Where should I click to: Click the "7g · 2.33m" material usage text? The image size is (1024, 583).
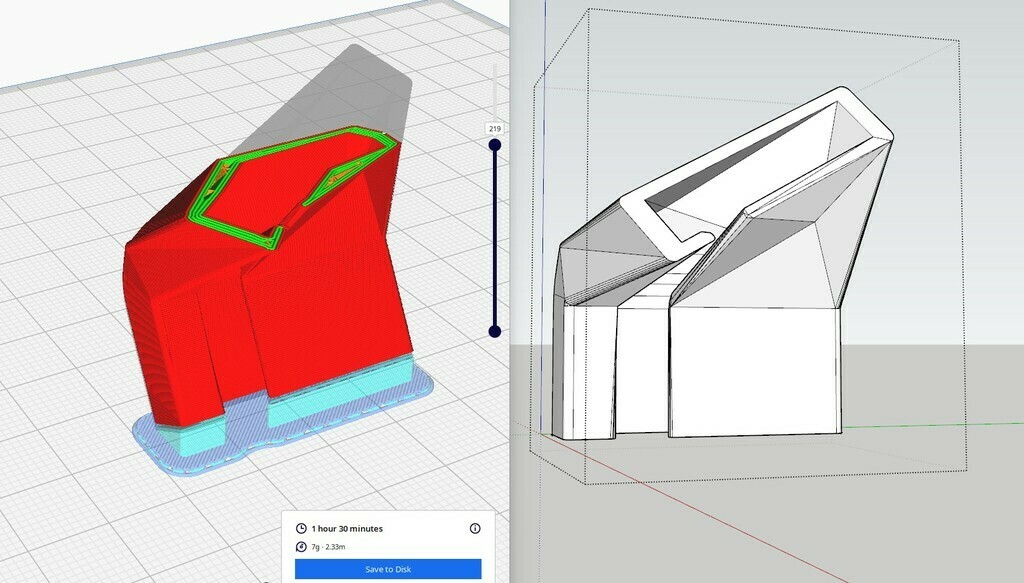point(328,547)
